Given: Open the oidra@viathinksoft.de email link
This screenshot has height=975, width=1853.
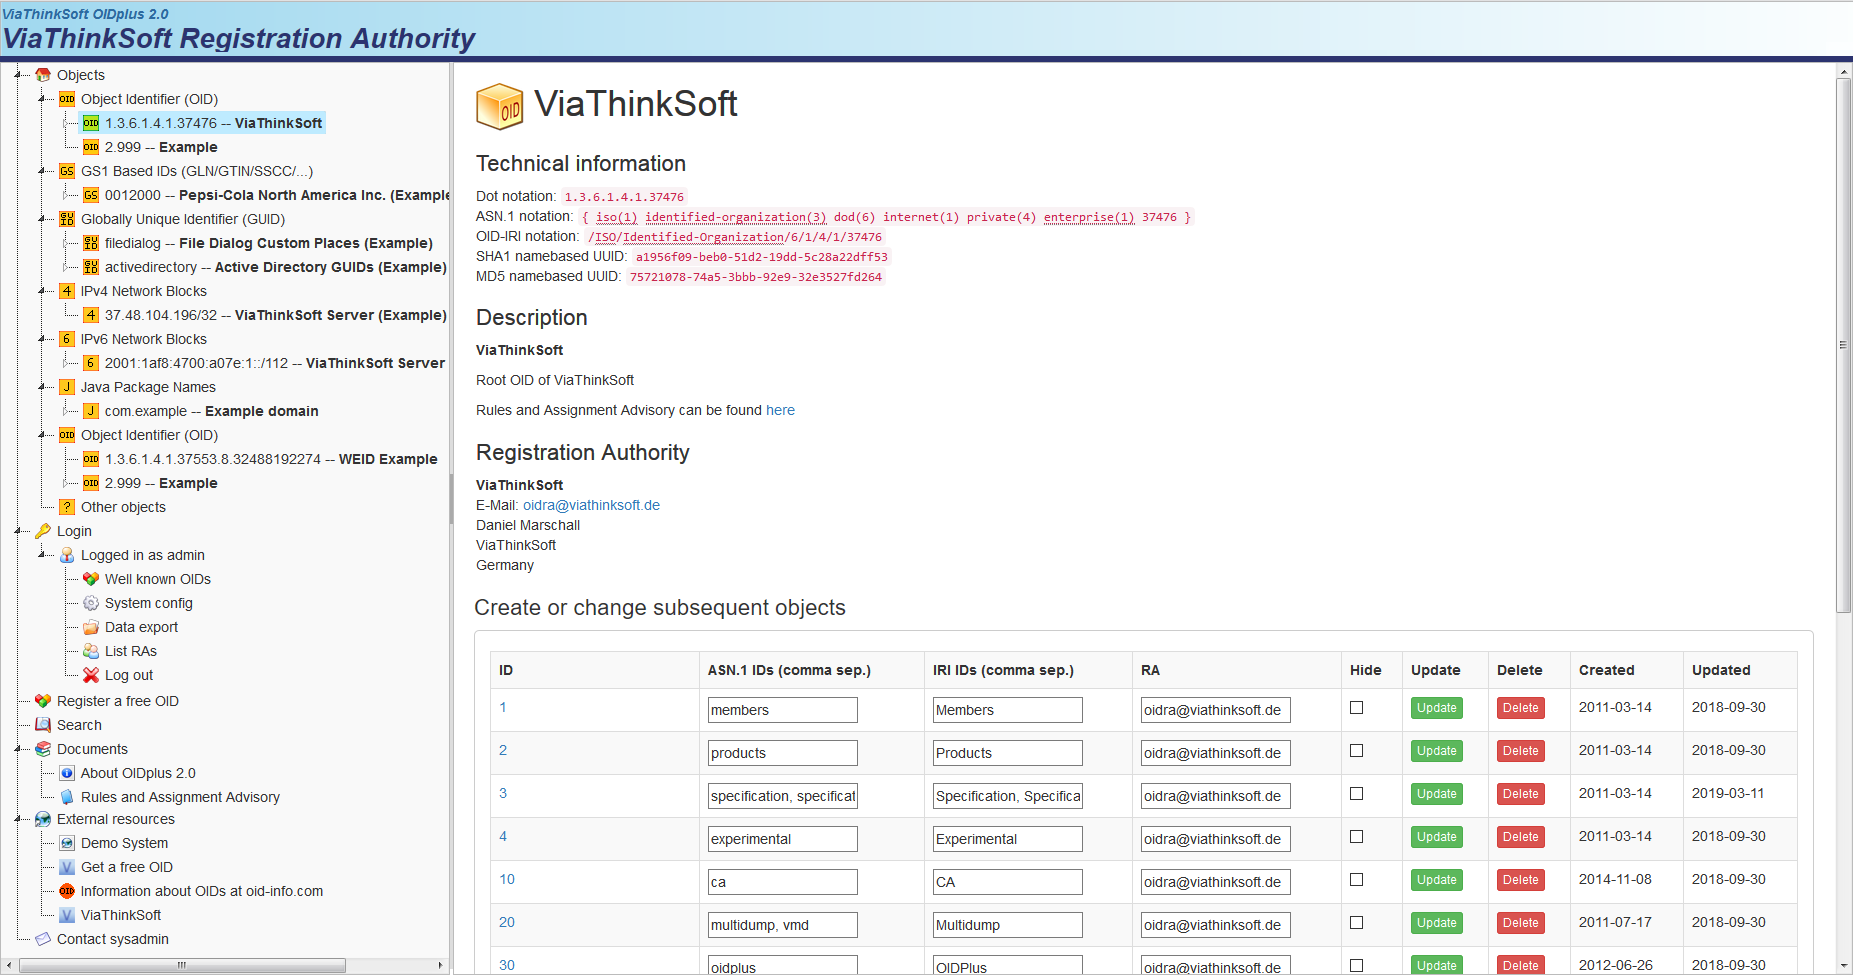Looking at the screenshot, I should pyautogui.click(x=591, y=505).
